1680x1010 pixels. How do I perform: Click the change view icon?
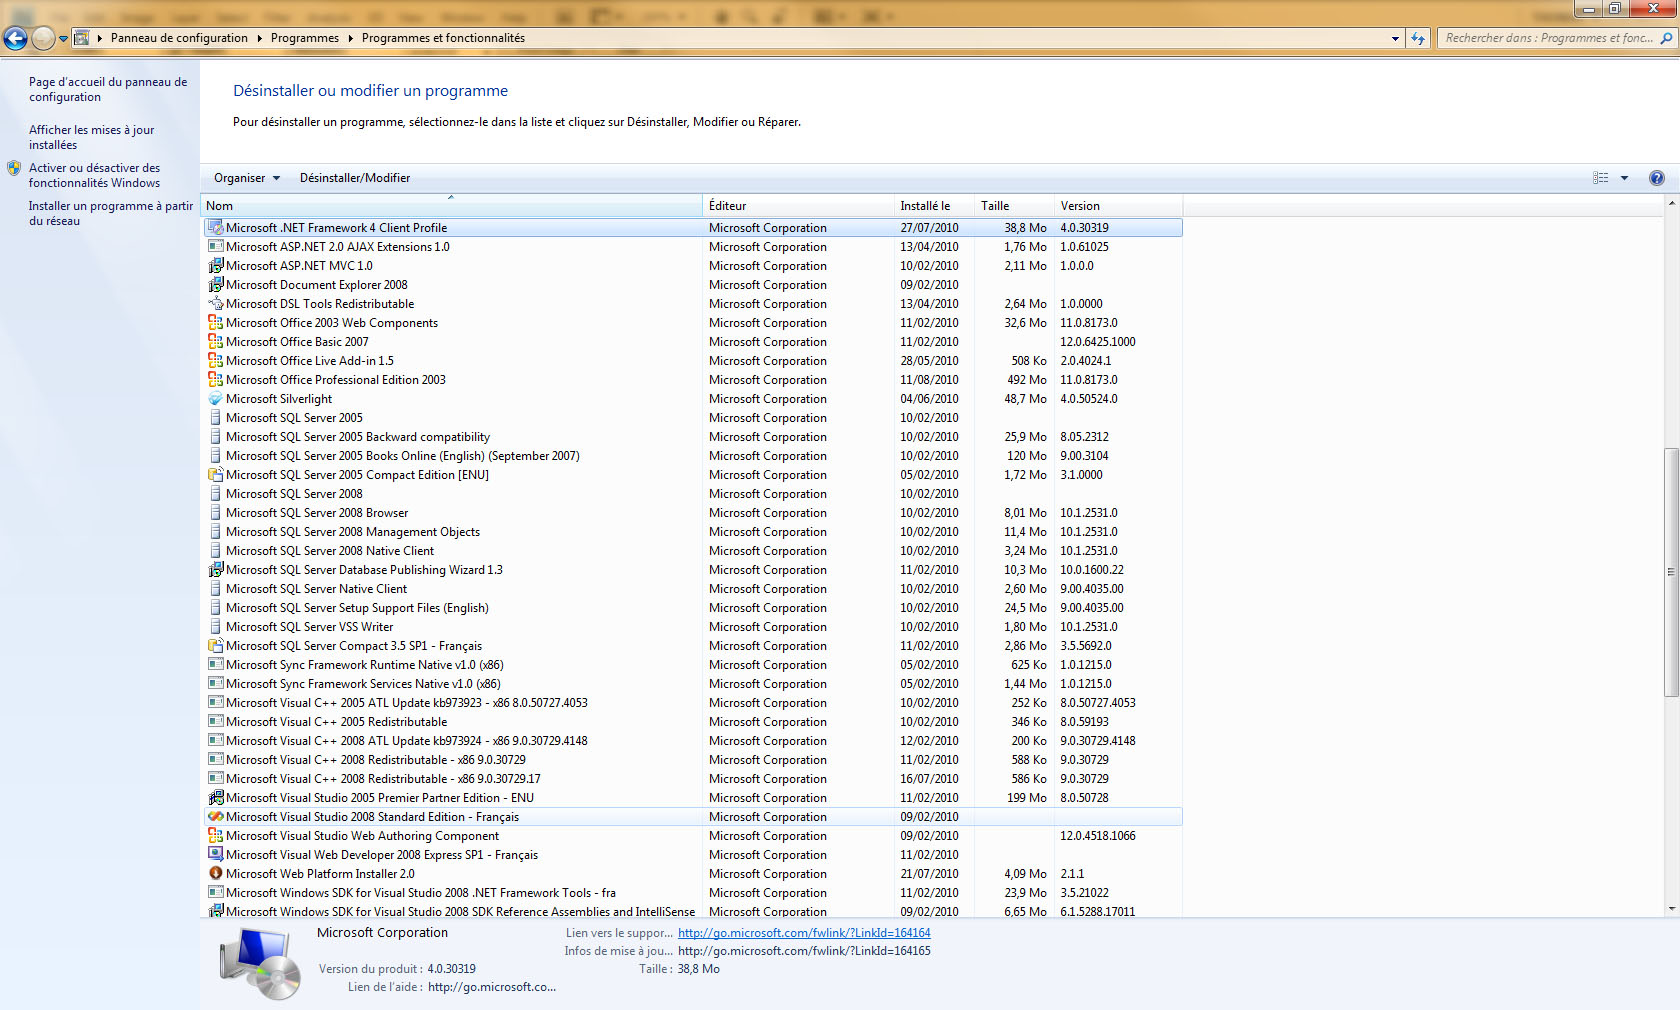[x=1601, y=178]
